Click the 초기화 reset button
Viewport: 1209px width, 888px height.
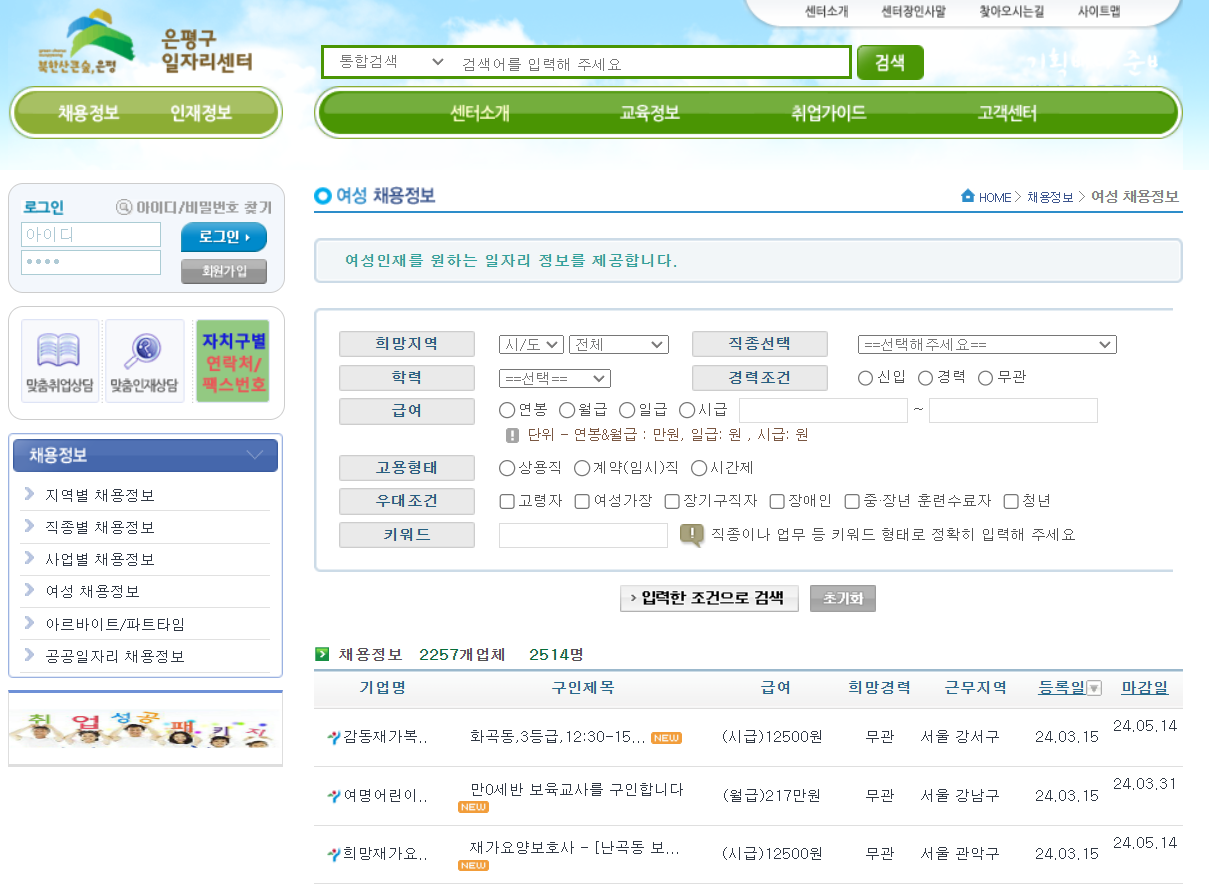pyautogui.click(x=843, y=598)
